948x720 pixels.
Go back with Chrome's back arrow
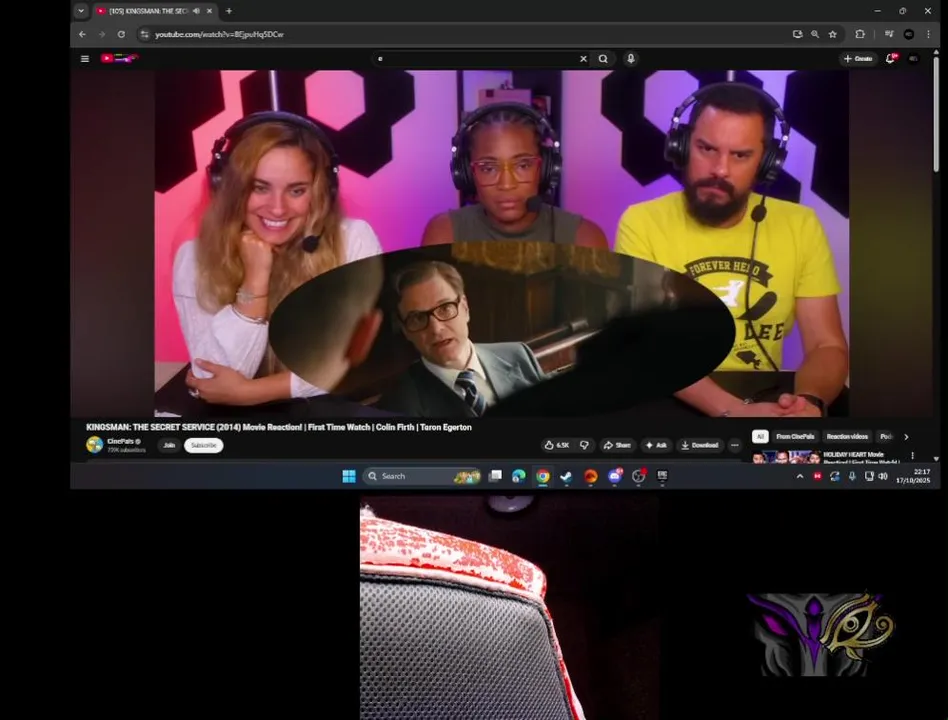83,34
